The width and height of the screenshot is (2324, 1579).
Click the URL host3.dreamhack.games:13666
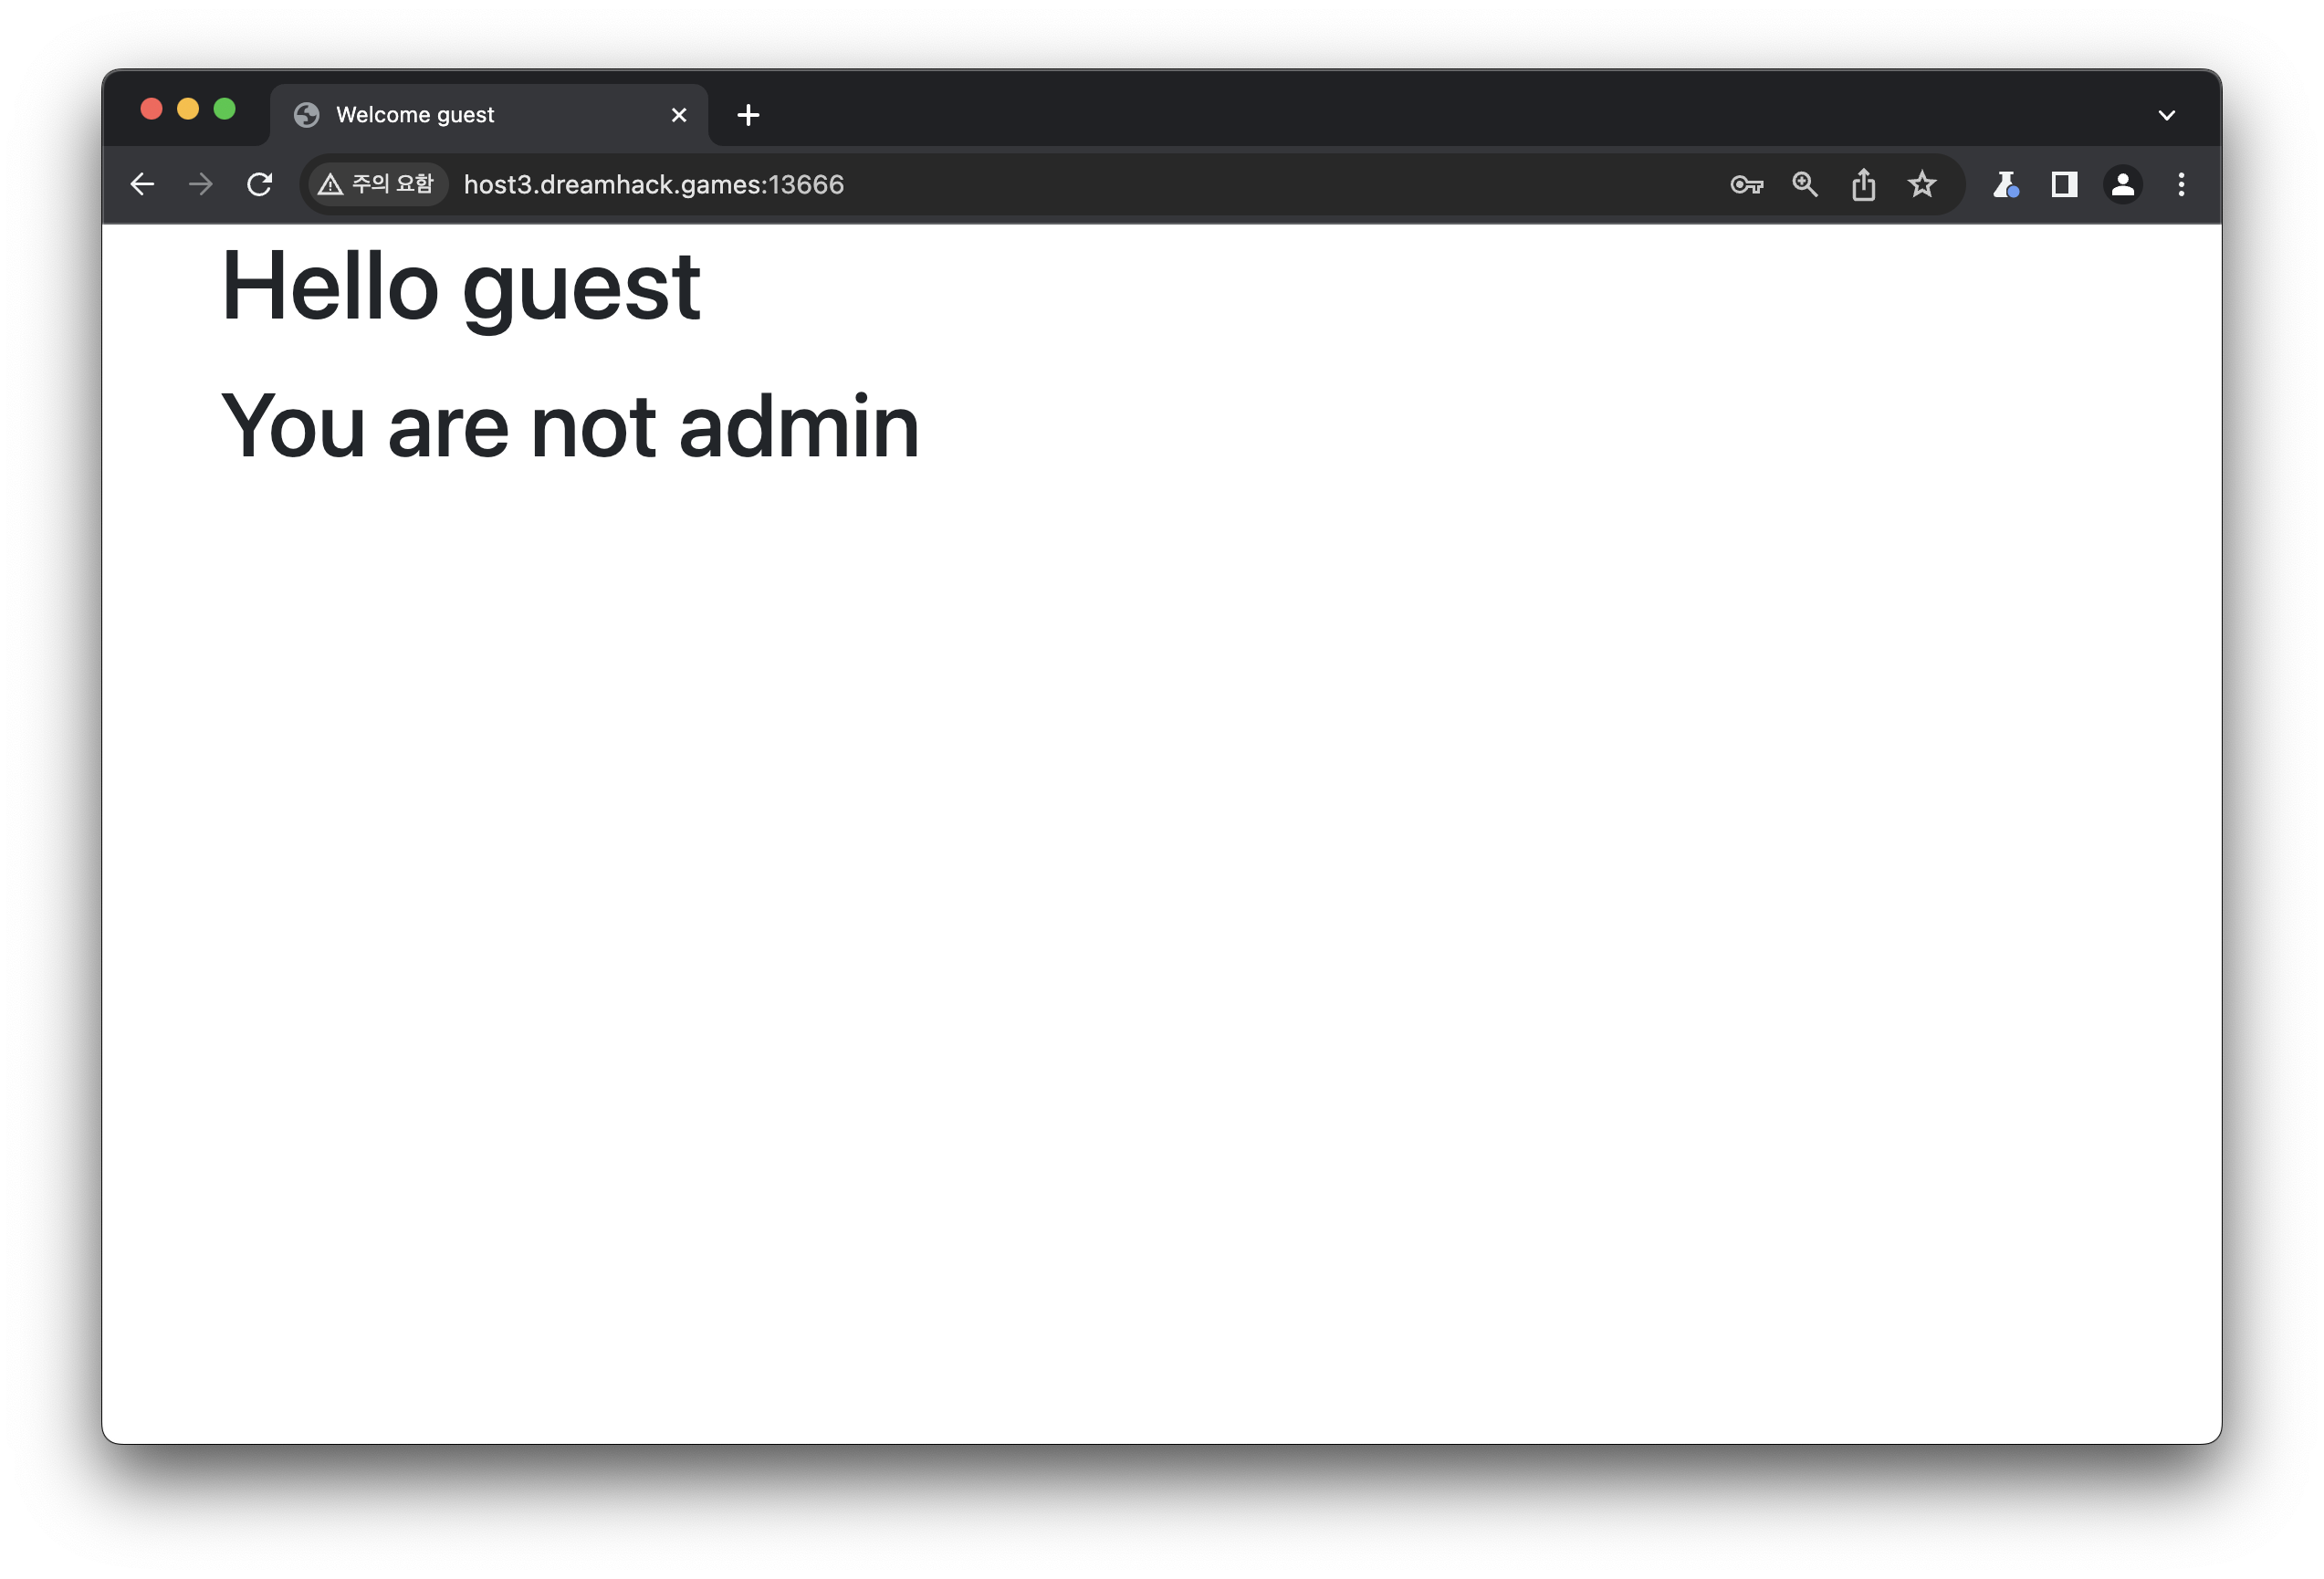click(x=653, y=184)
